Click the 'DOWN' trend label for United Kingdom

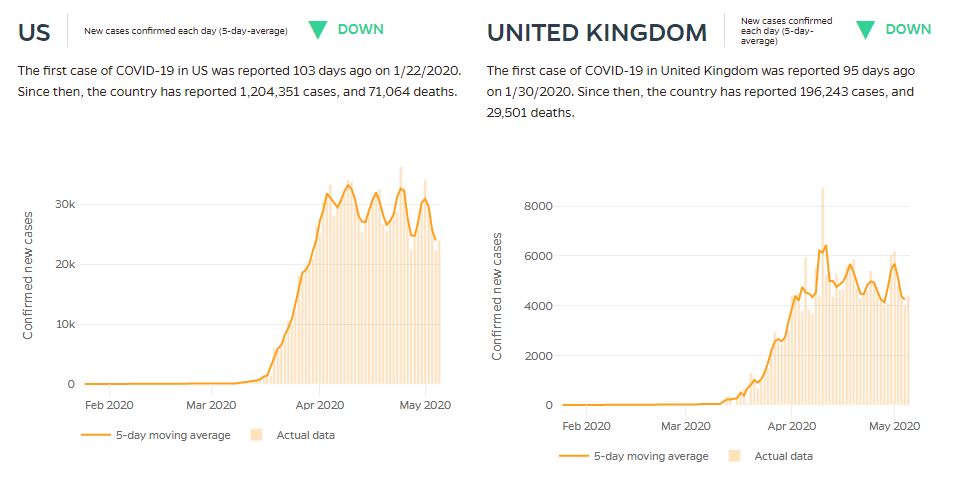[x=908, y=29]
